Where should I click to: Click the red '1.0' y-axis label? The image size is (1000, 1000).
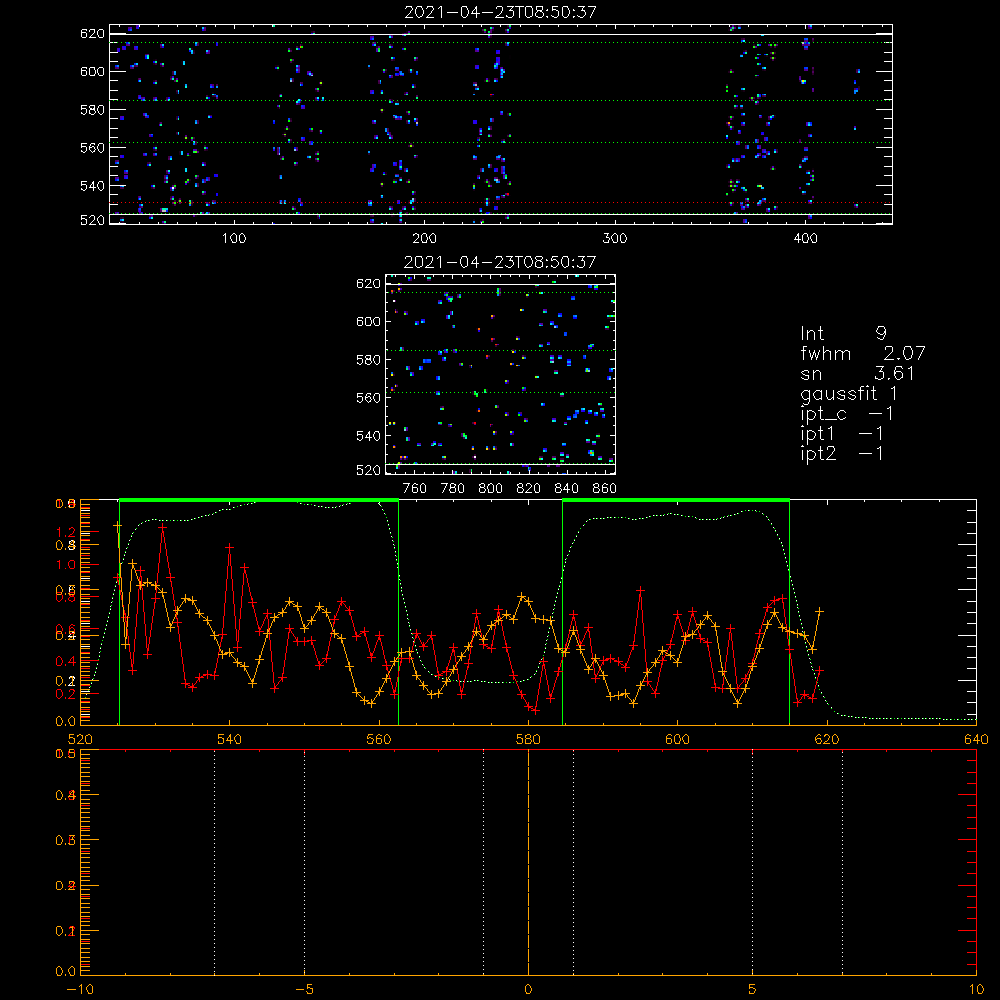(x=66, y=565)
